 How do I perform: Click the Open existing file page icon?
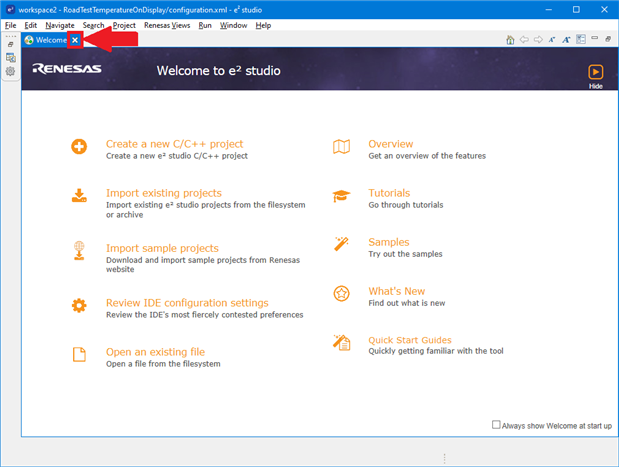tap(79, 354)
